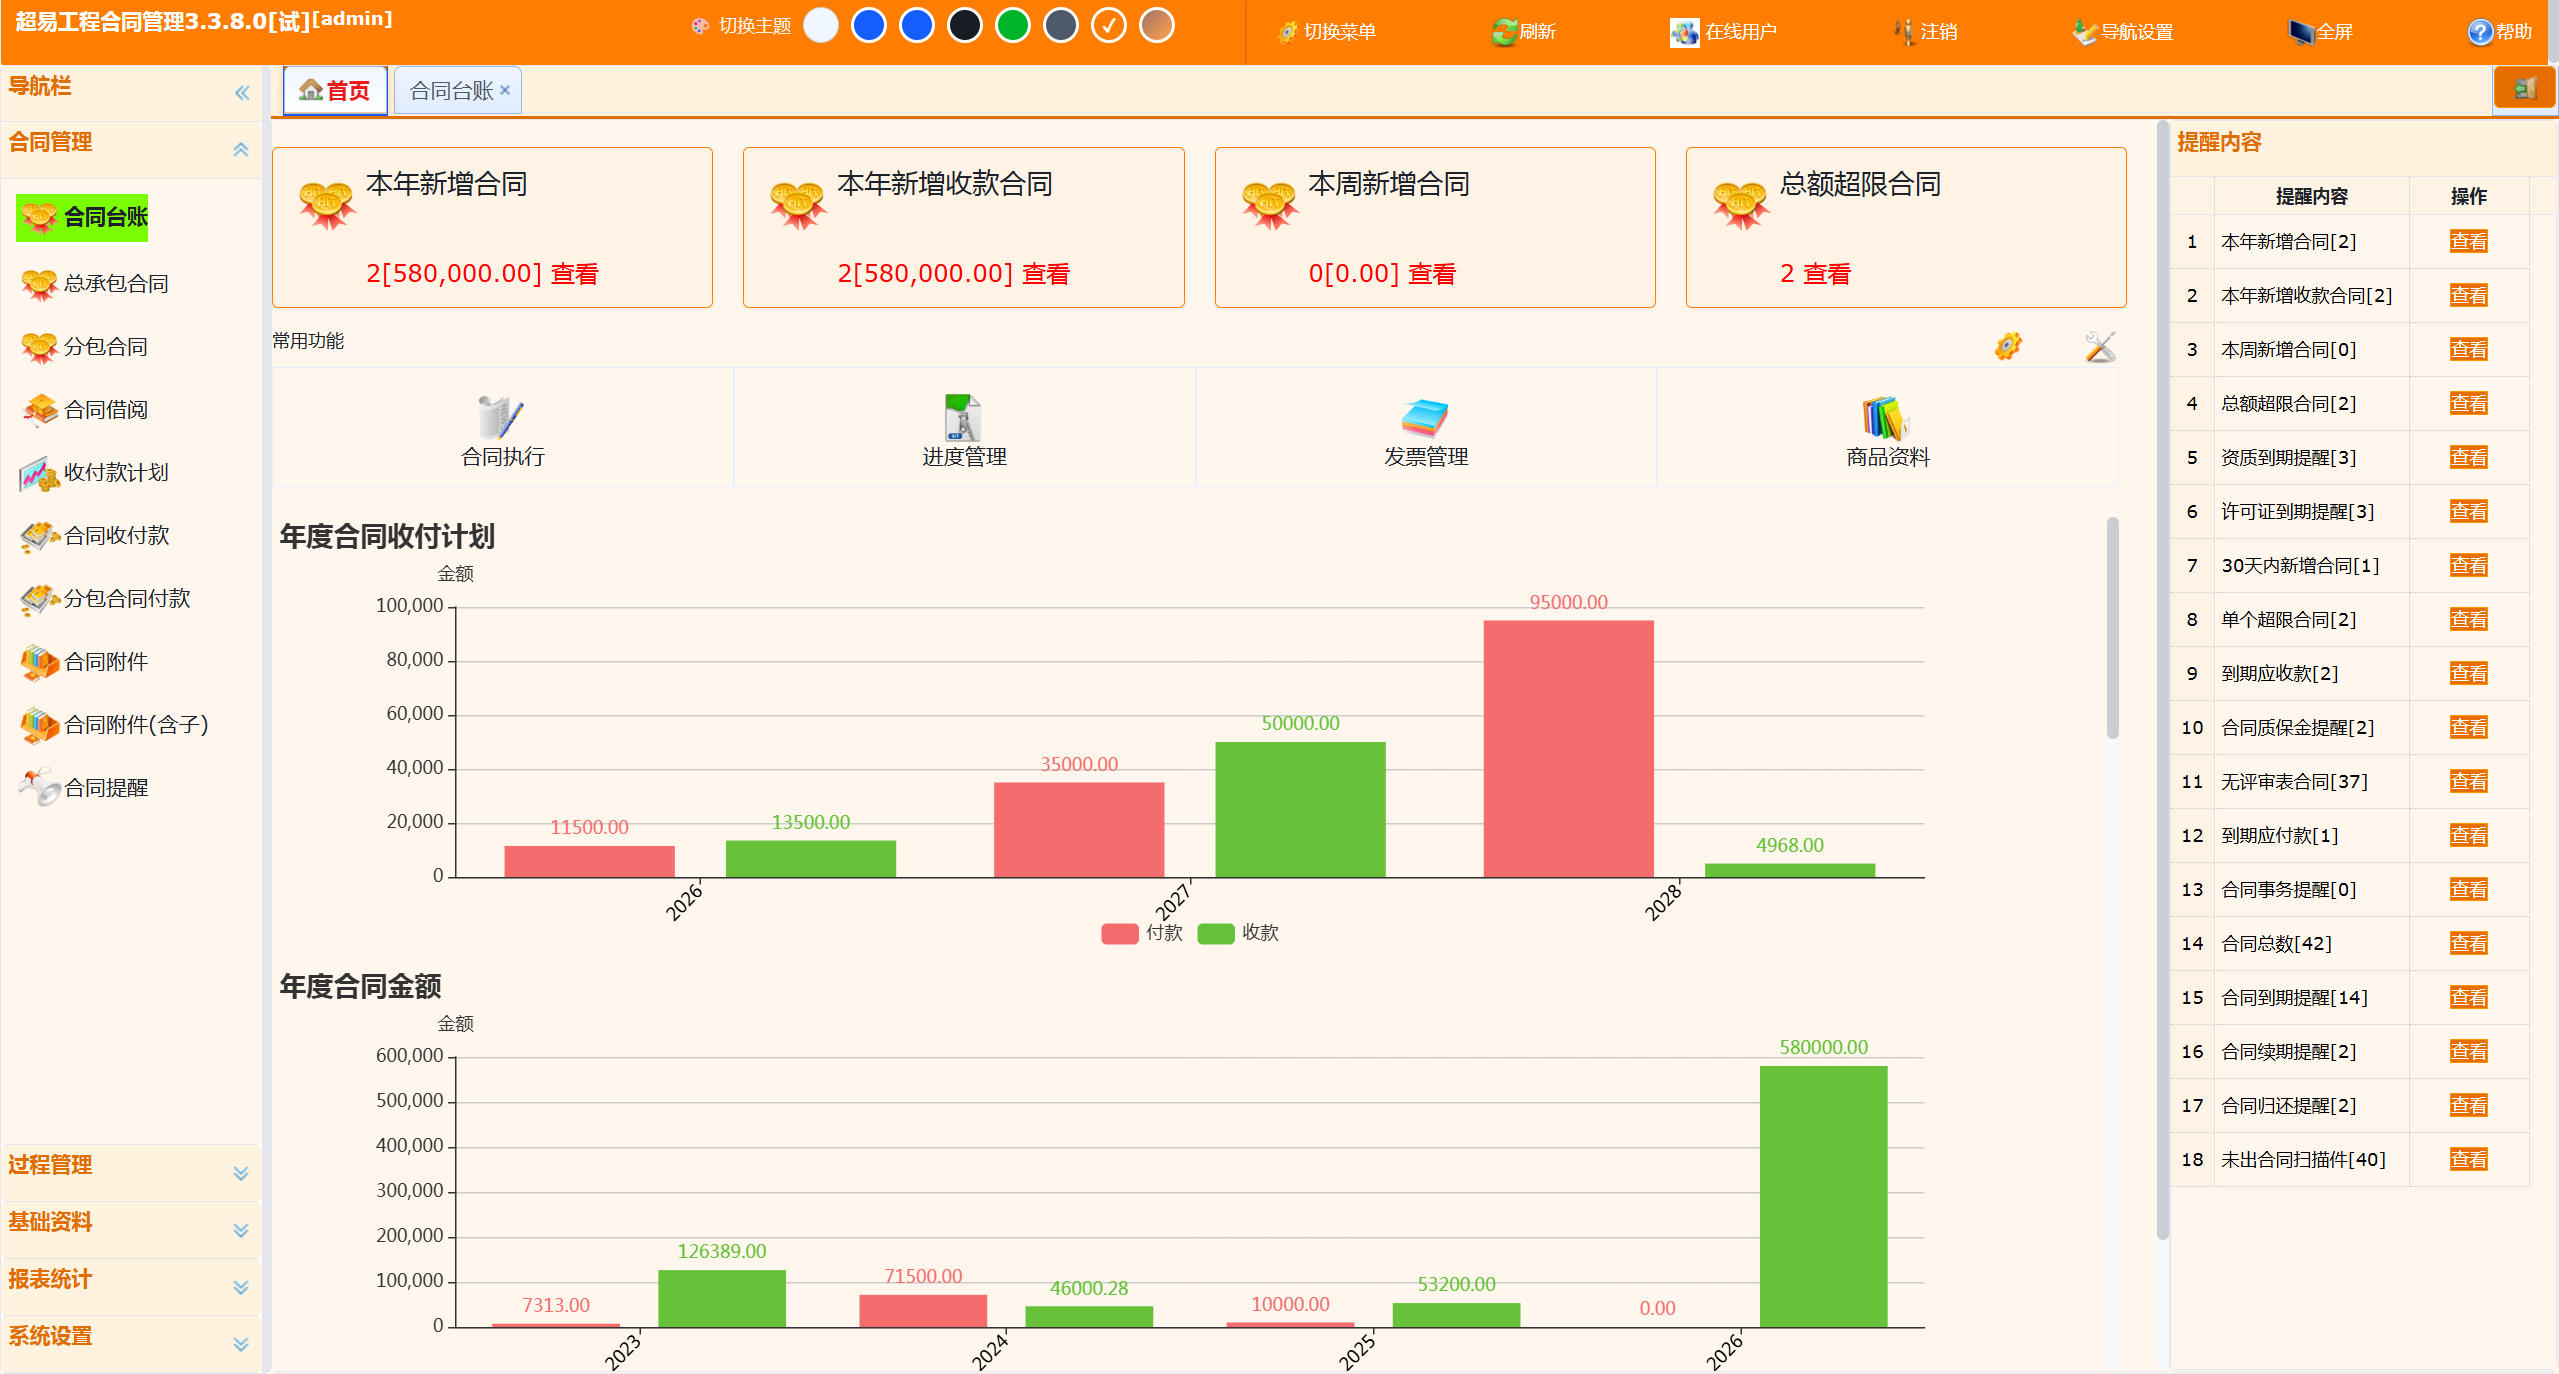Collapse the 合同管理 navigation section
Viewport: 2559px width, 1374px height.
240,149
